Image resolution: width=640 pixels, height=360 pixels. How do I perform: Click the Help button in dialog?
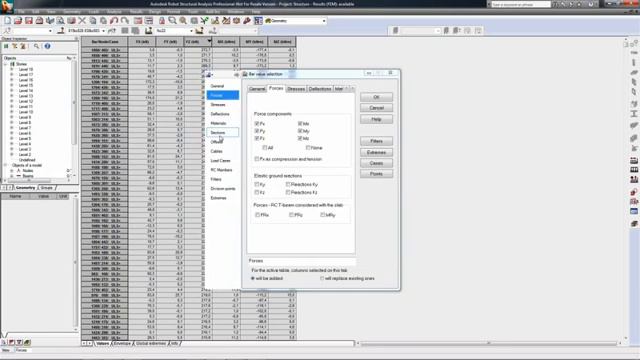pyautogui.click(x=376, y=119)
